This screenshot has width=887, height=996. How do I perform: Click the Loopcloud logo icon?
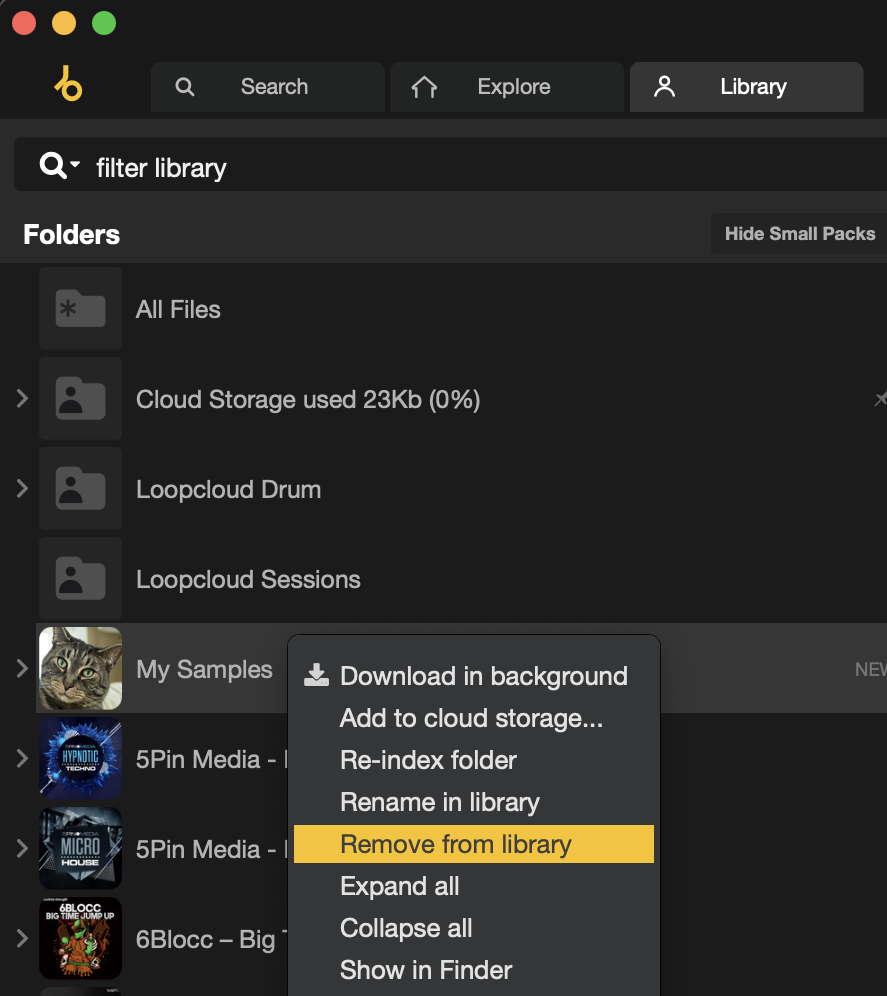pos(68,84)
